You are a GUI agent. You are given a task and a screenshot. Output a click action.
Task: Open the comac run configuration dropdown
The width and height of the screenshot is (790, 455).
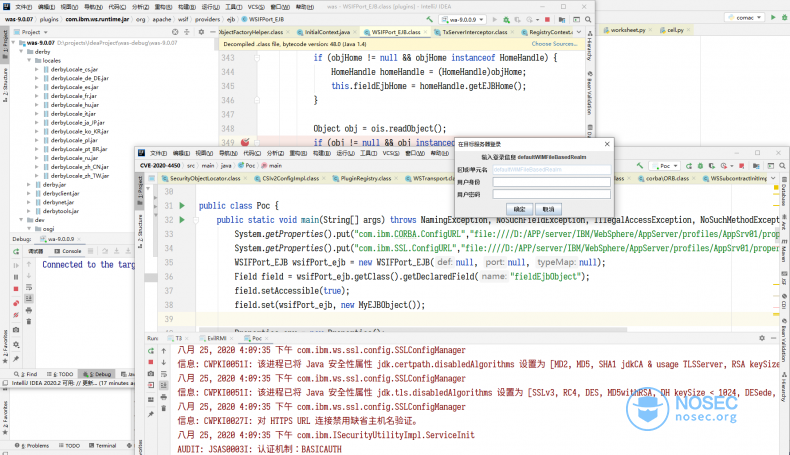coord(745,18)
